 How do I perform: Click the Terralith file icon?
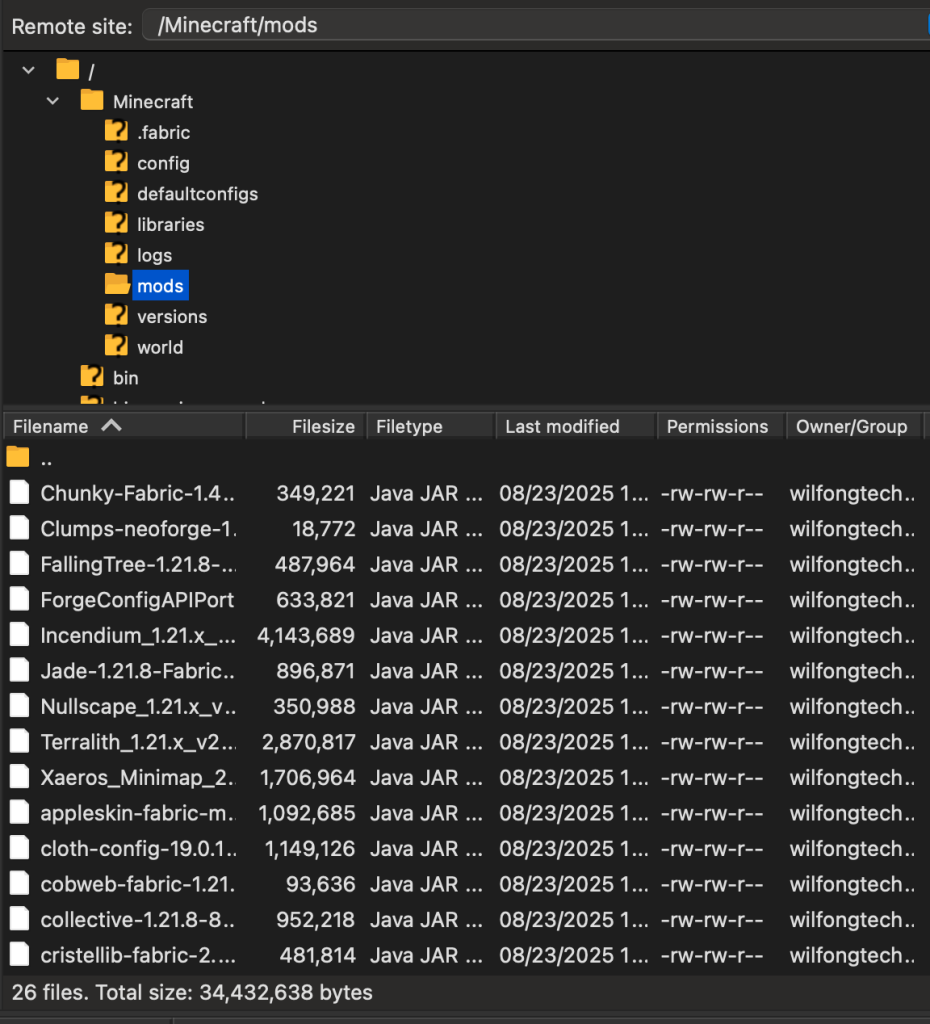click(20, 741)
